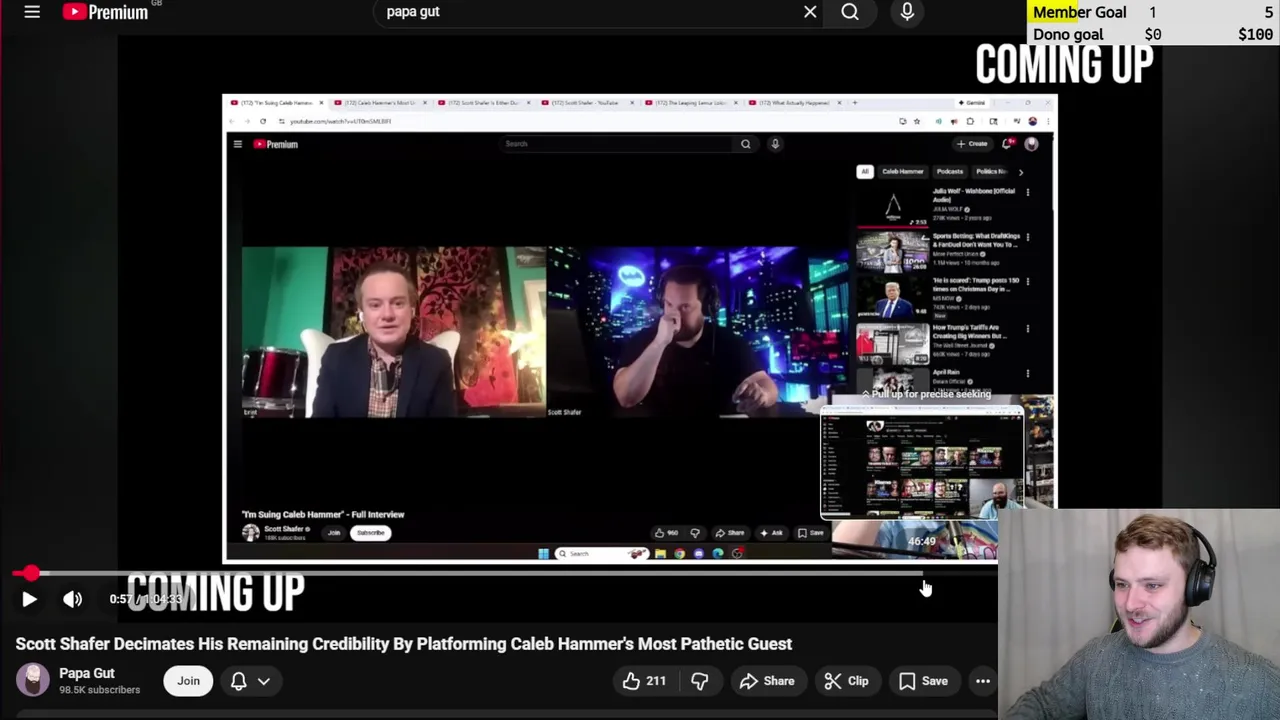
Task: Go to YouTube Premium home logo
Action: [x=105, y=12]
